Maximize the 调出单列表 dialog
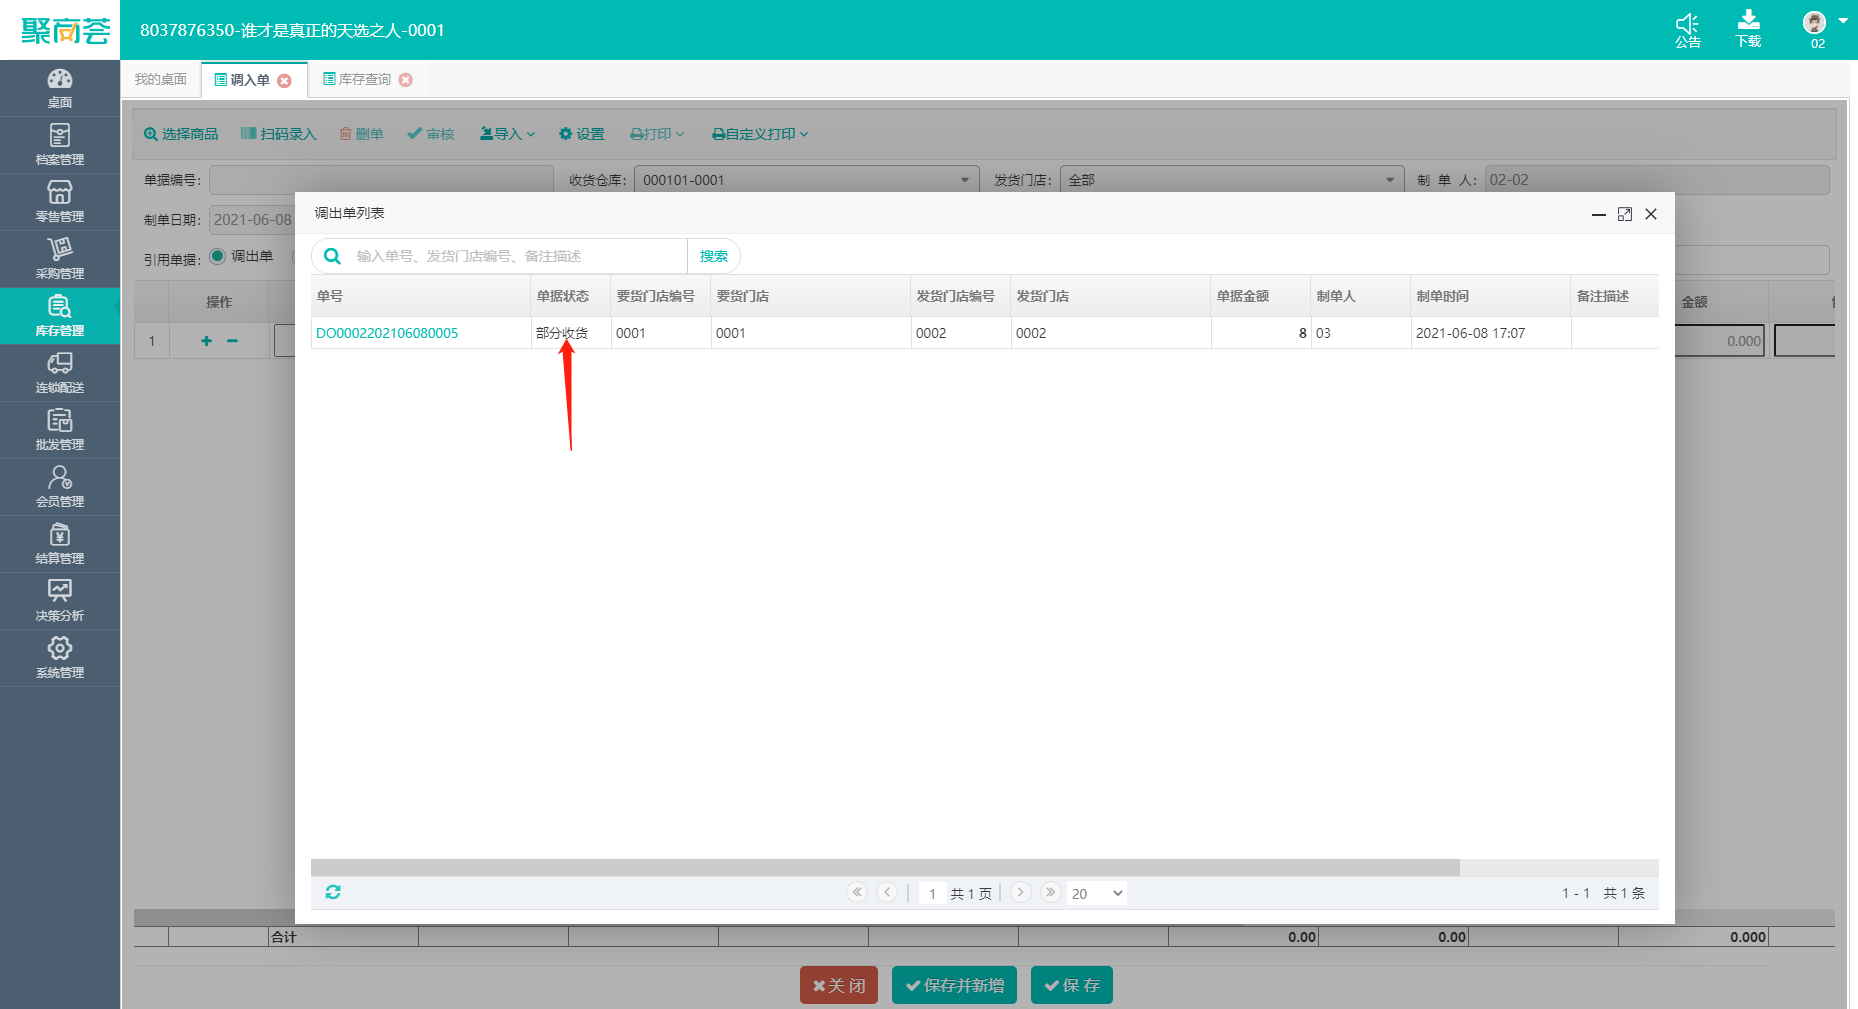Screen dimensions: 1858x1009 tap(1625, 214)
